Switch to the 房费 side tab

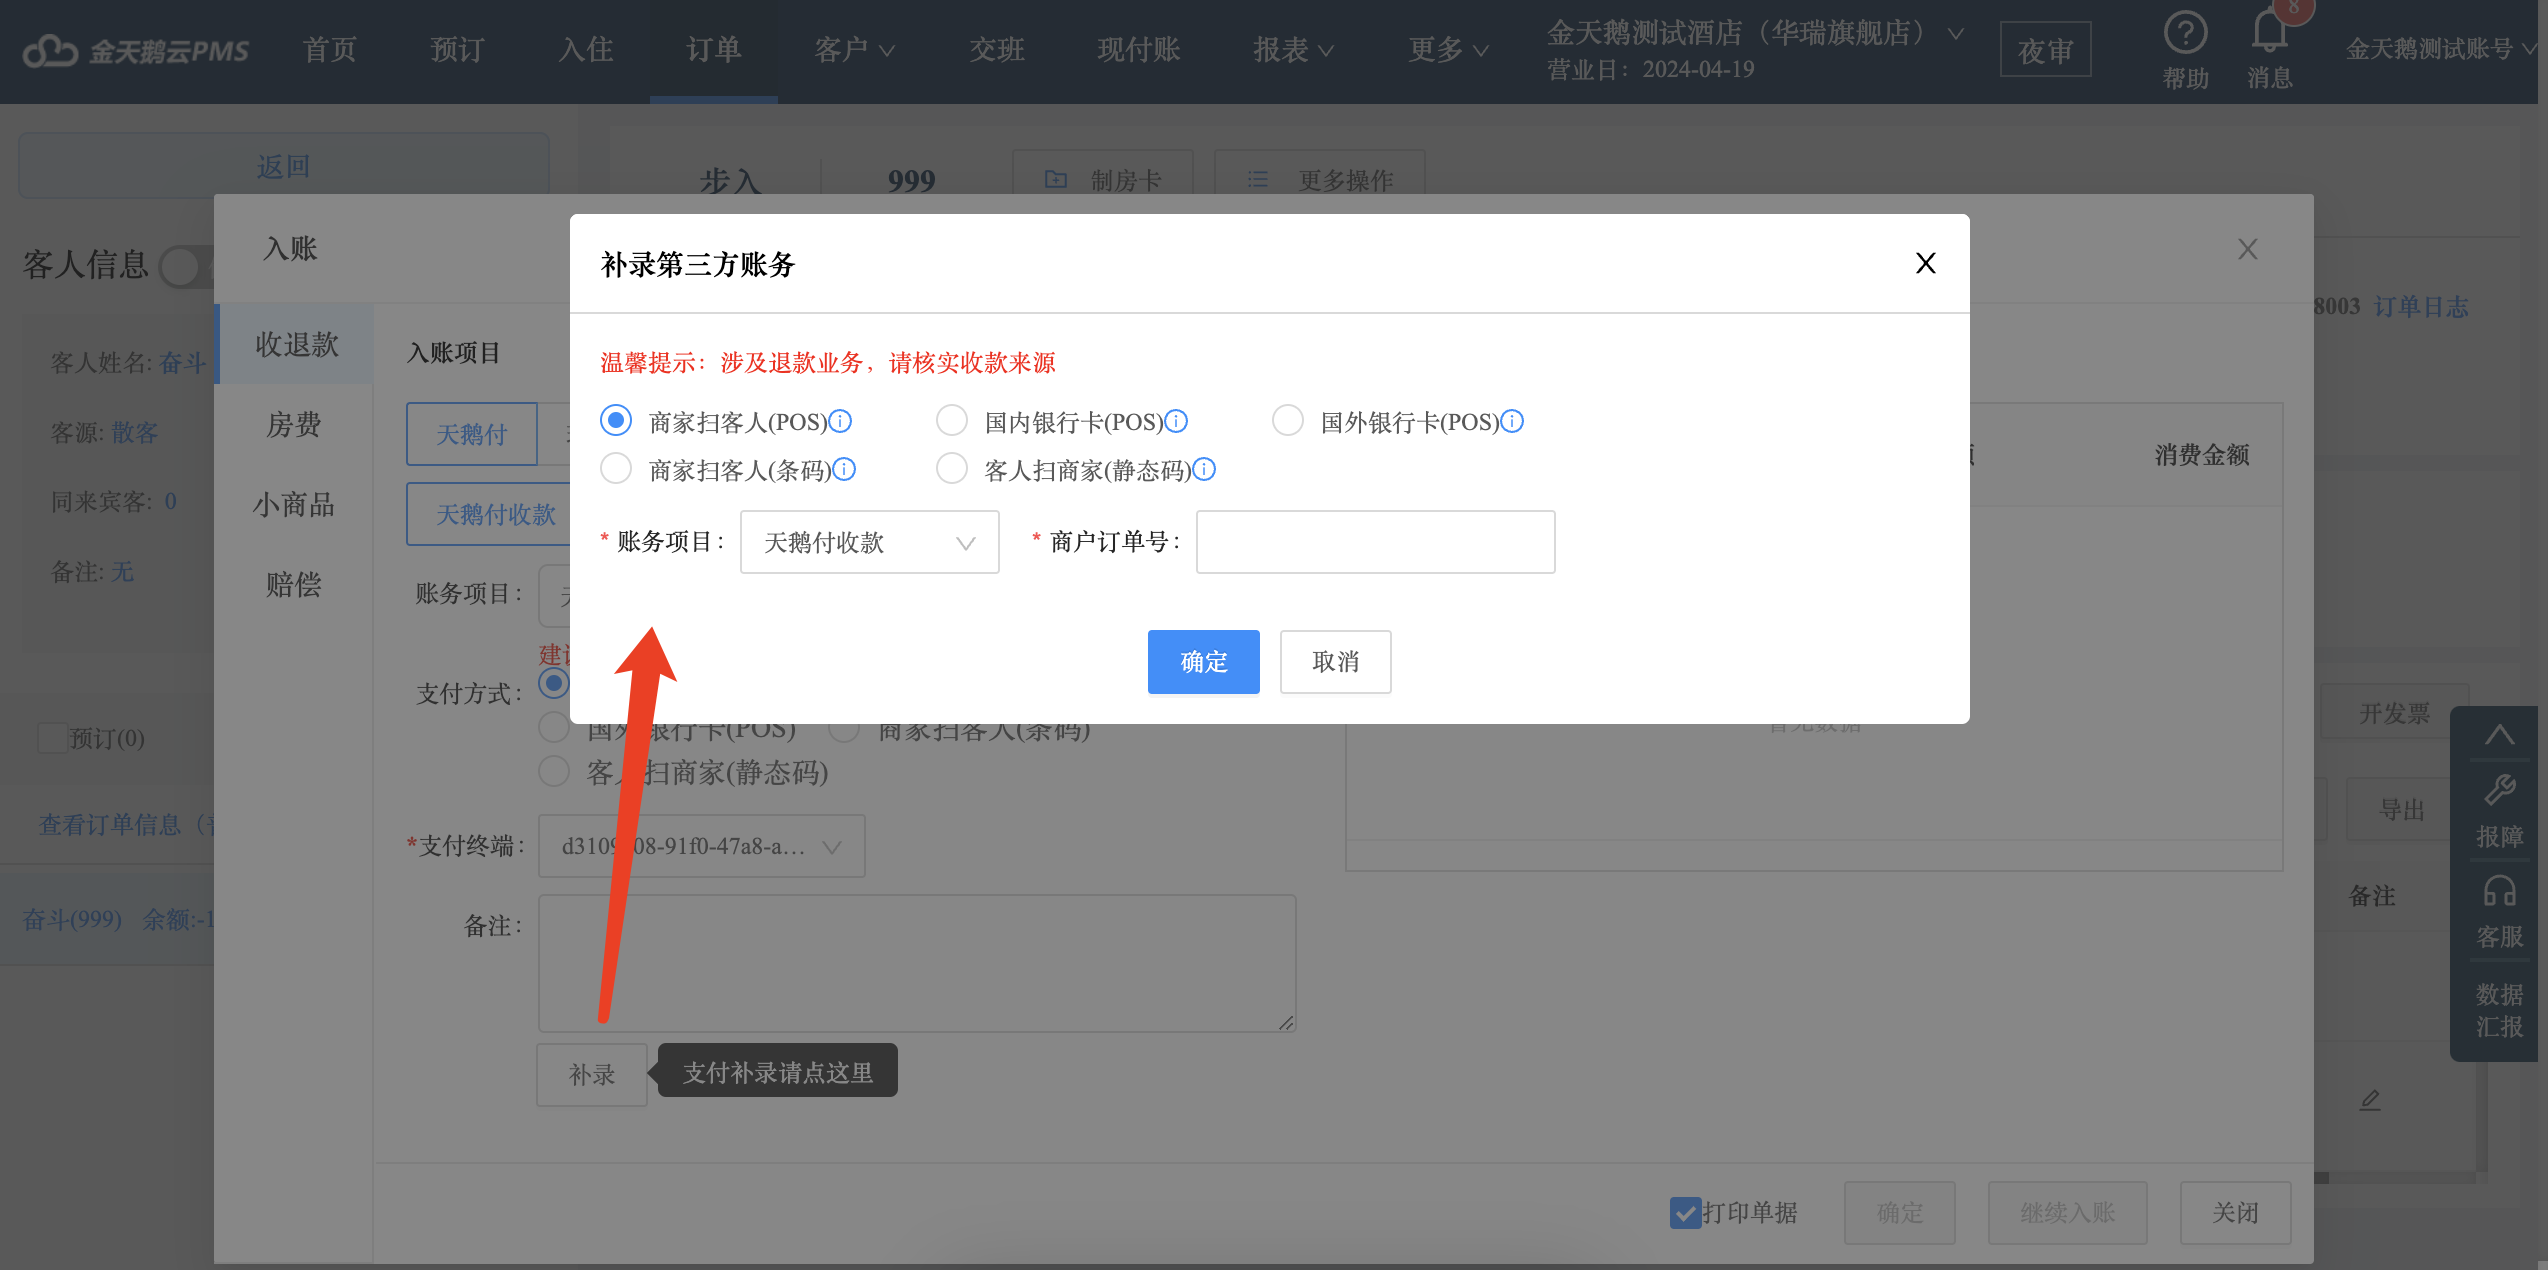[x=294, y=424]
